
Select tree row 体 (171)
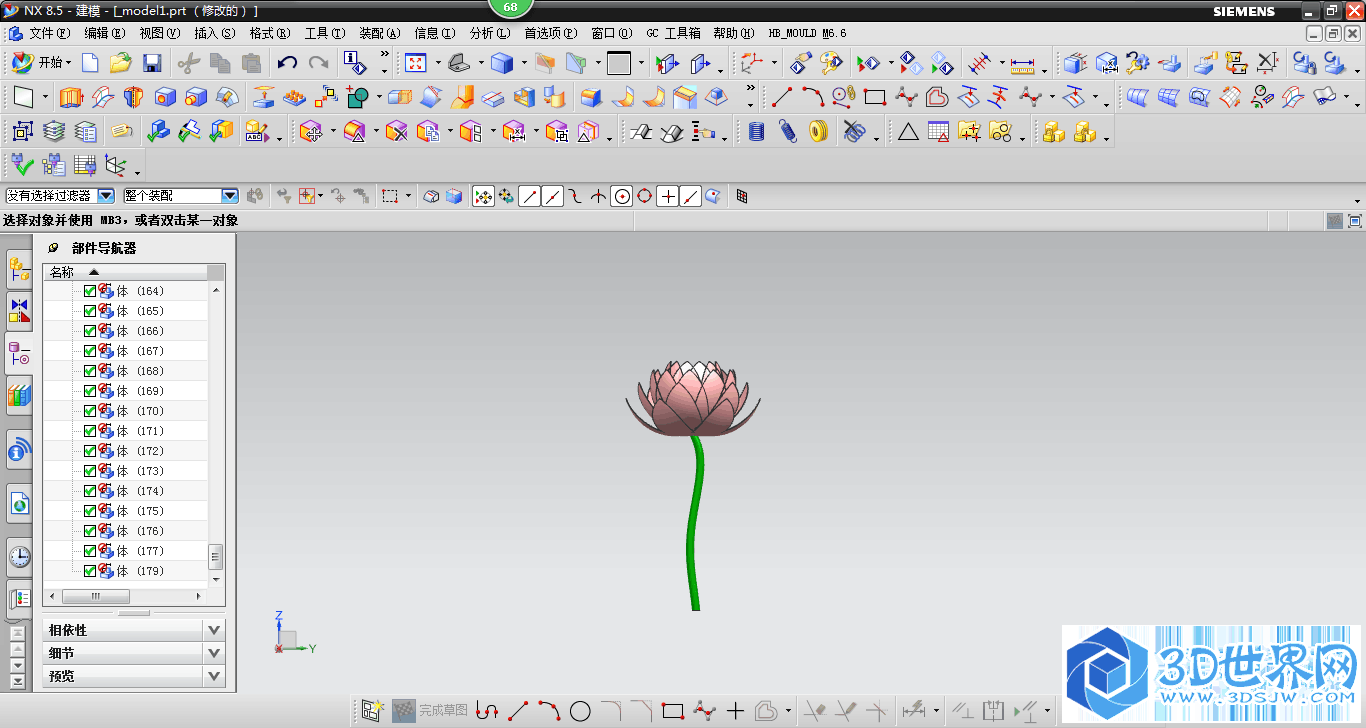tap(126, 431)
